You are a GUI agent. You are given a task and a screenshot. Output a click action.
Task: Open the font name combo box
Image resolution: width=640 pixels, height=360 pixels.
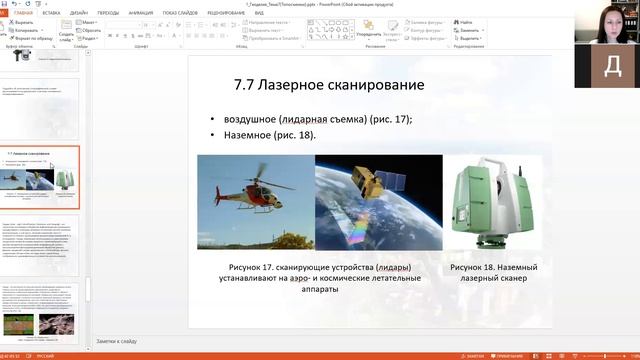[124, 25]
